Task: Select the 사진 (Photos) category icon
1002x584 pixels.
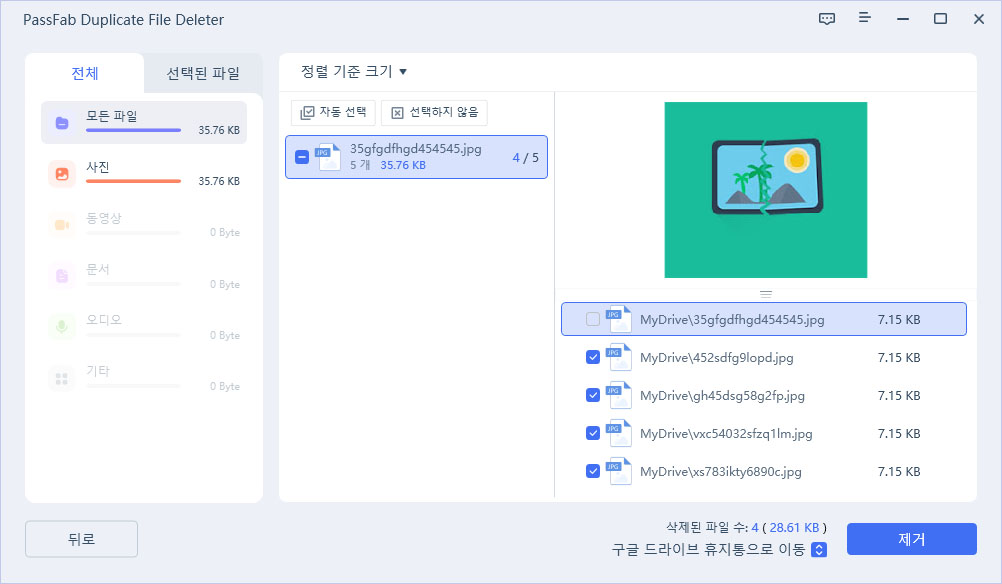Action: 63,173
